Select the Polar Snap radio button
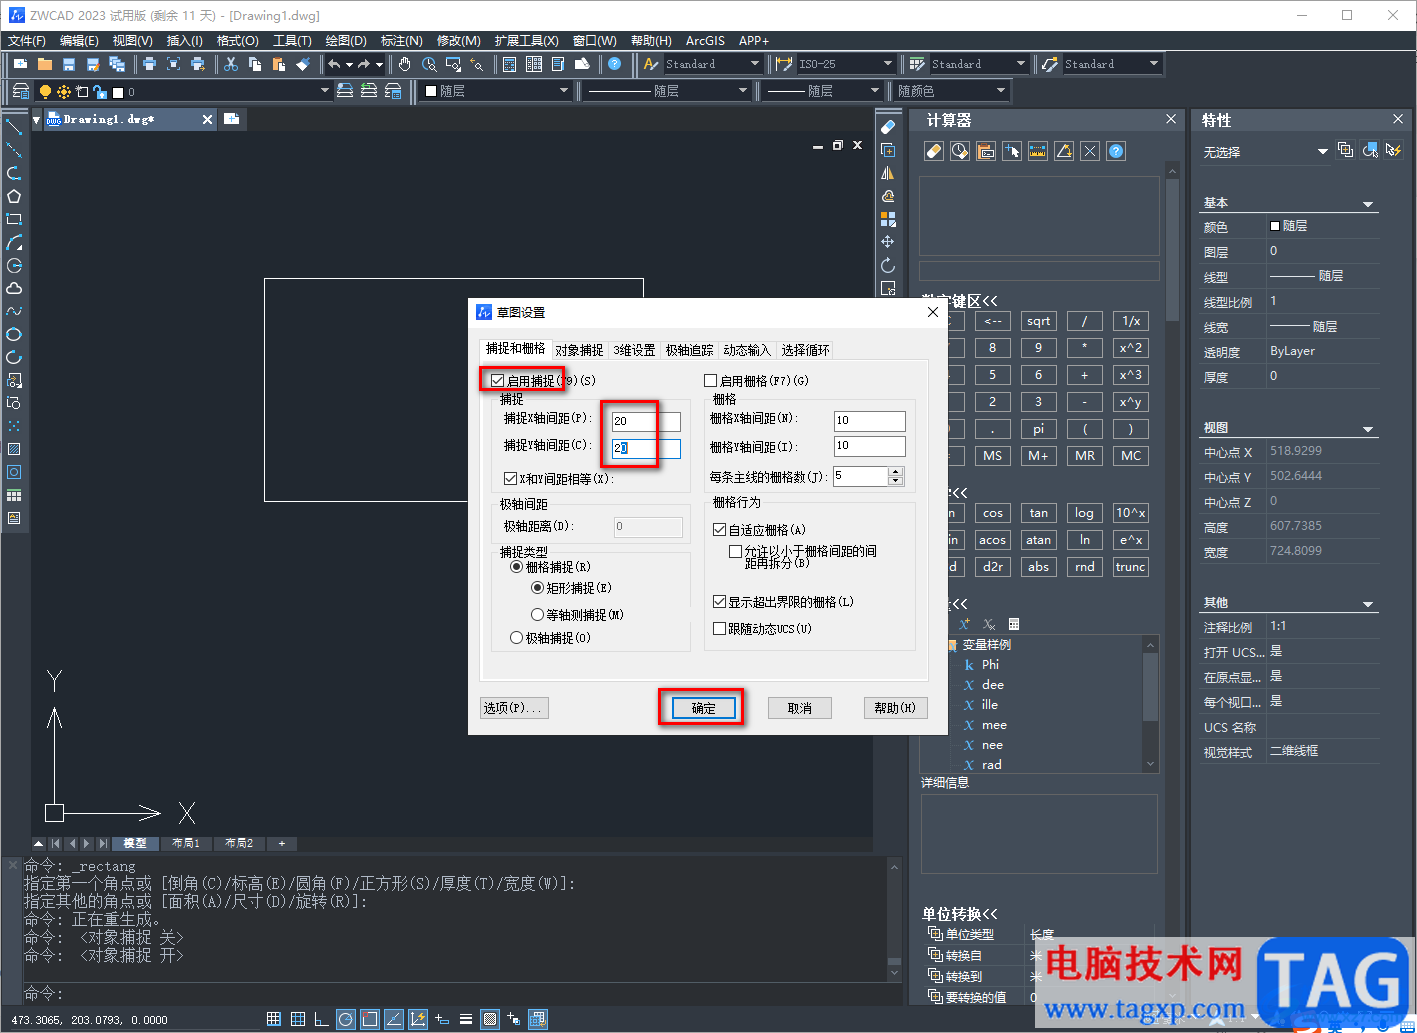This screenshot has width=1417, height=1033. point(517,638)
